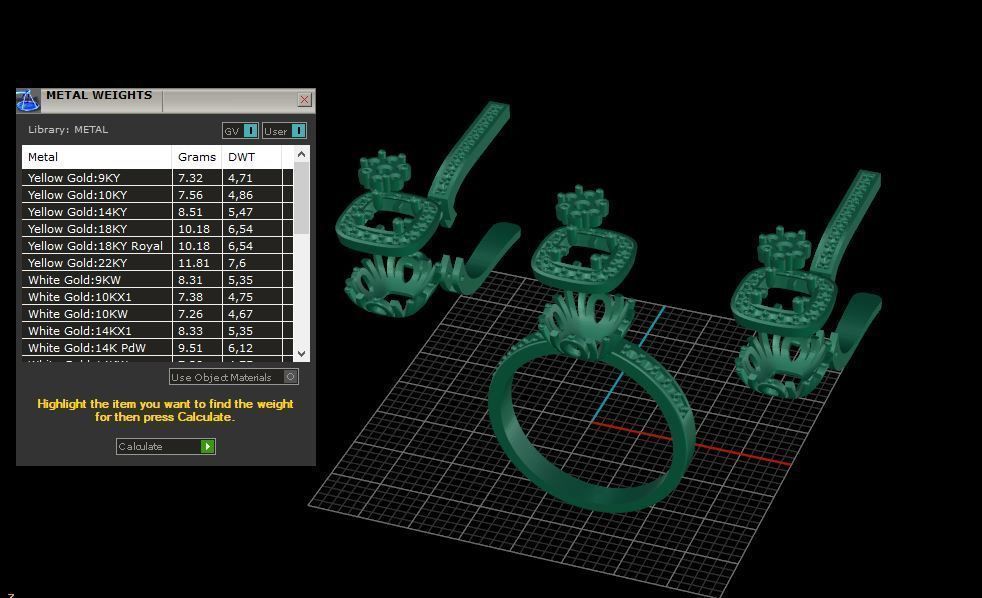
Task: Select the Yellow Gold:18KY row
Action: point(158,229)
